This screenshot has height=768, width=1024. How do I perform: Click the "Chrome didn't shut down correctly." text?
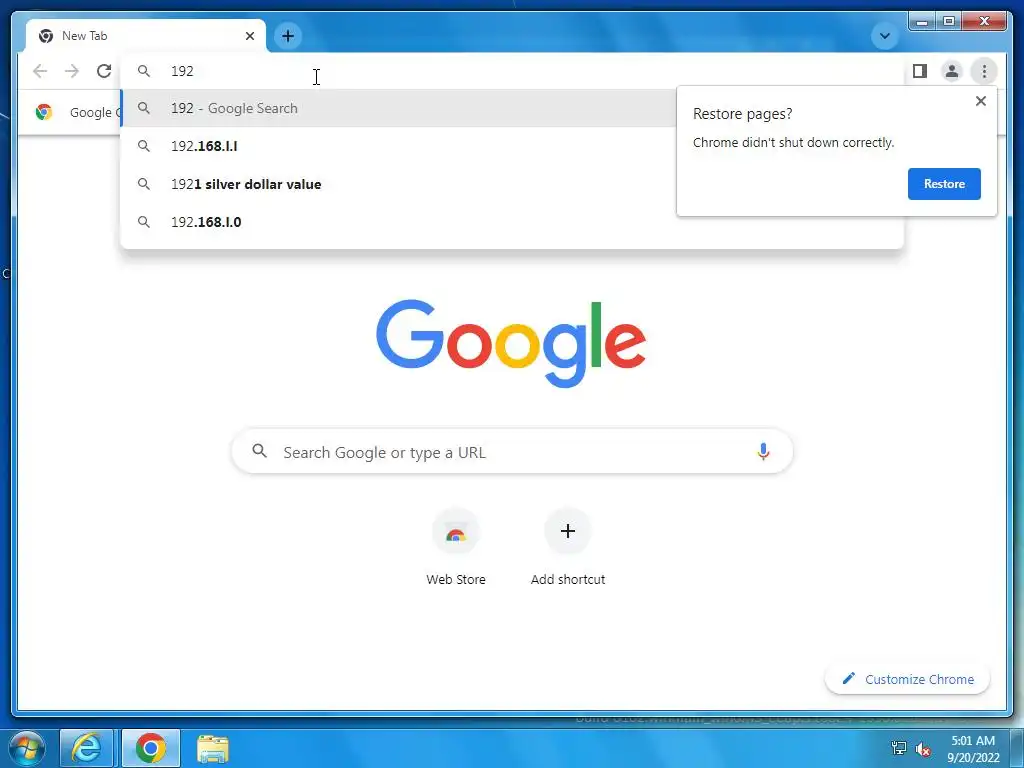tap(793, 142)
